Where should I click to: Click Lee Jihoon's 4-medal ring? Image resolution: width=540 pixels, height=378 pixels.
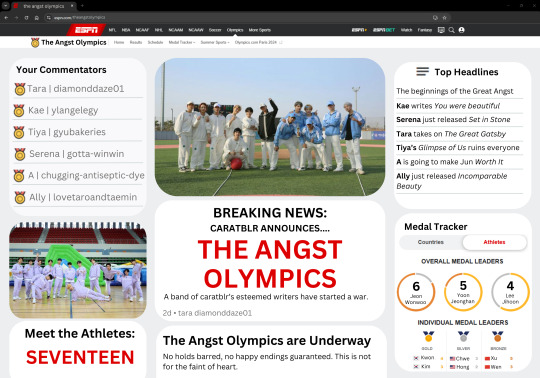510,292
